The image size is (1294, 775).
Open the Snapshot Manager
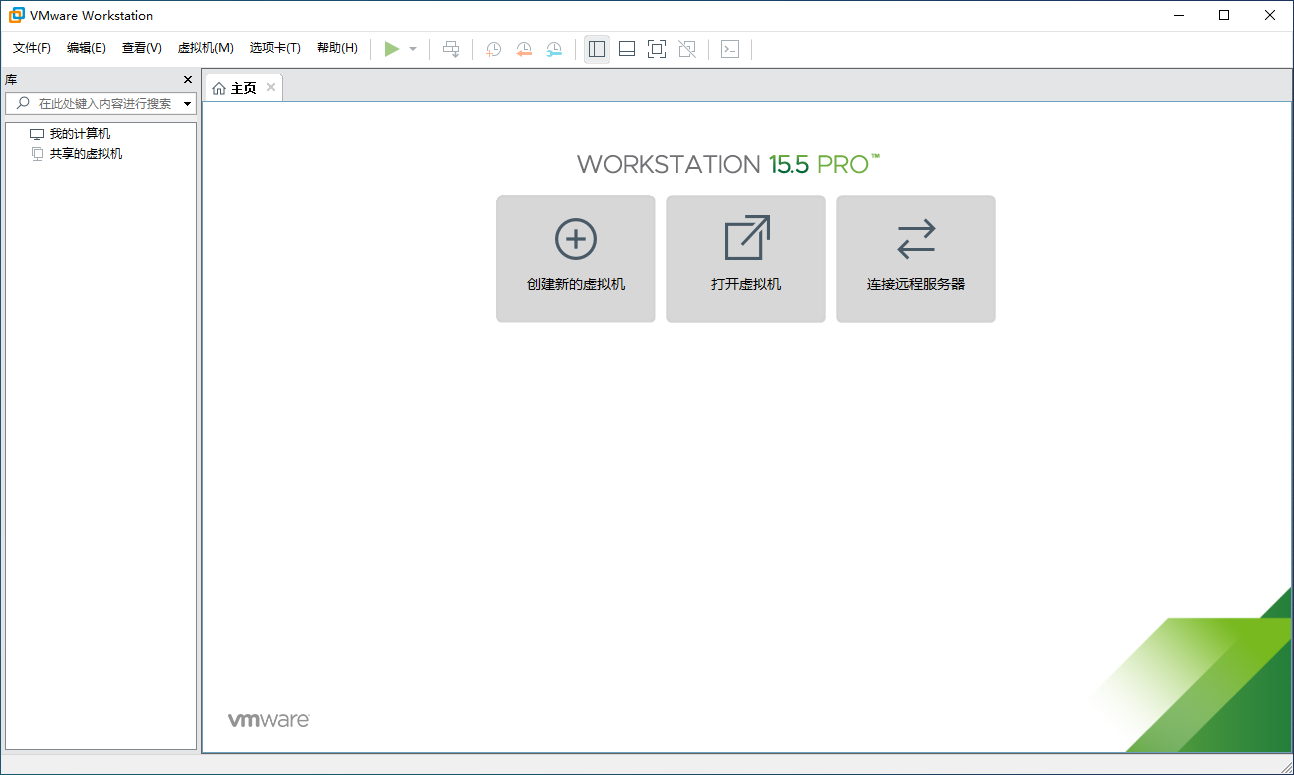click(554, 48)
